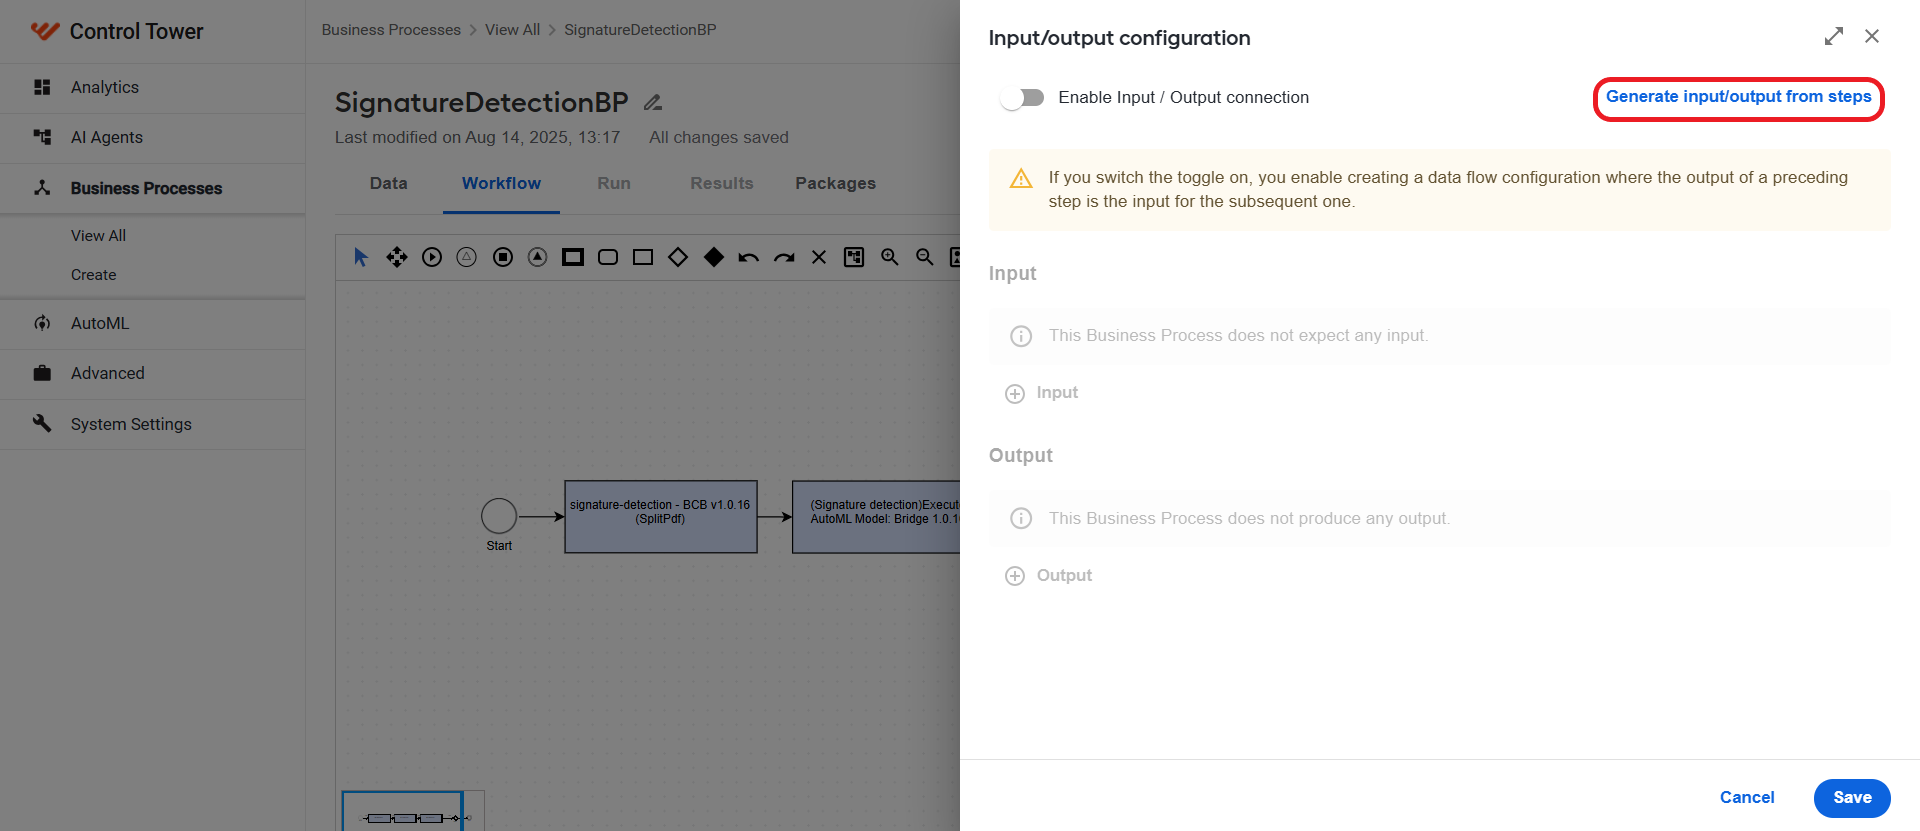Image resolution: width=1920 pixels, height=831 pixels.
Task: Open the Packages tab
Action: point(835,183)
